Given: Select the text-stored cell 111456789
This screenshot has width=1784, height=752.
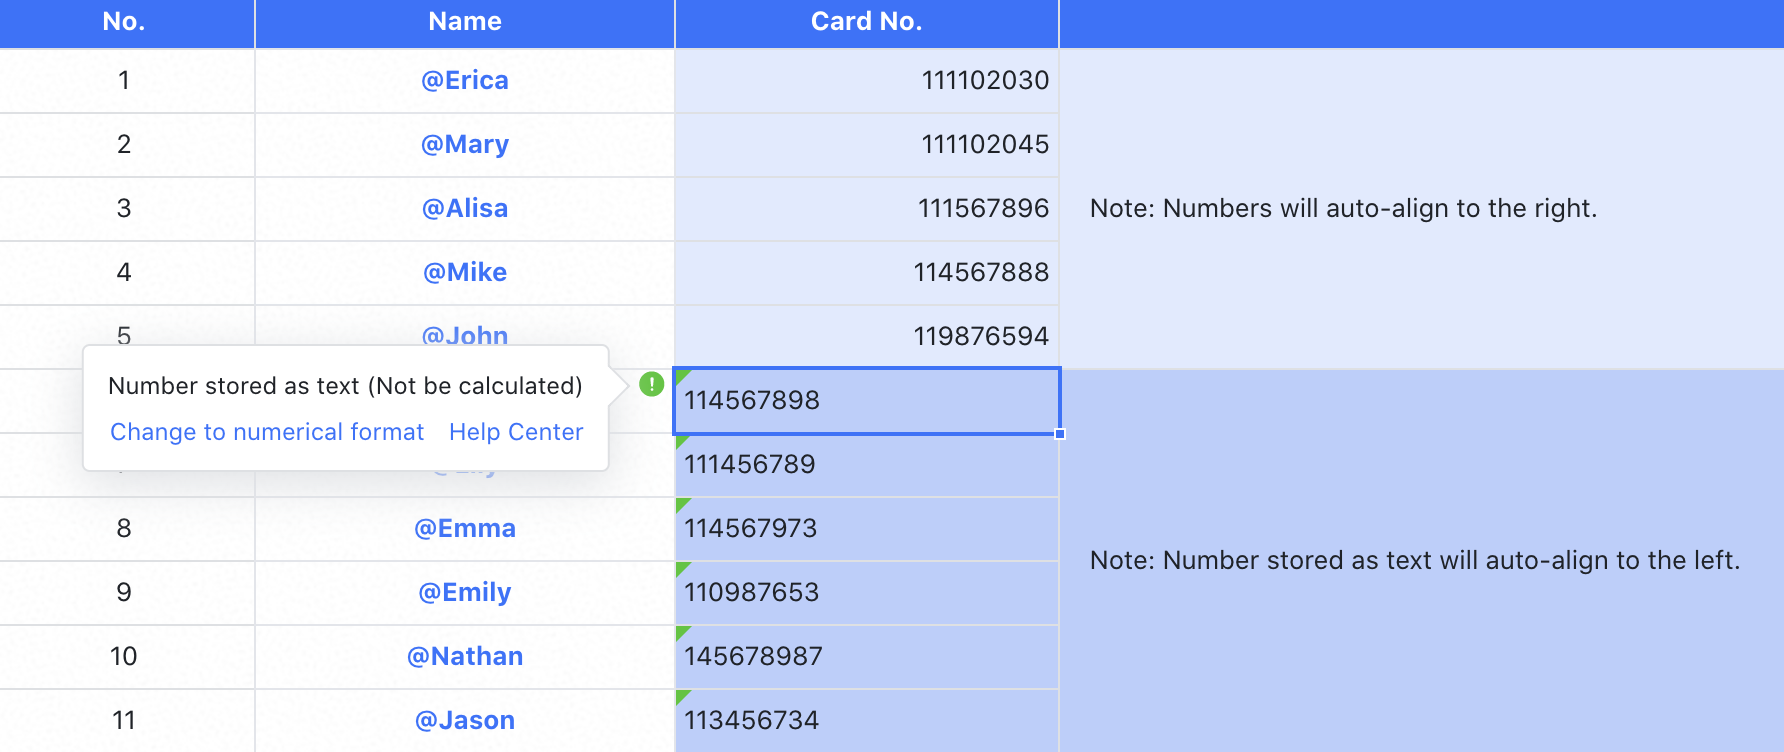Looking at the screenshot, I should [866, 464].
